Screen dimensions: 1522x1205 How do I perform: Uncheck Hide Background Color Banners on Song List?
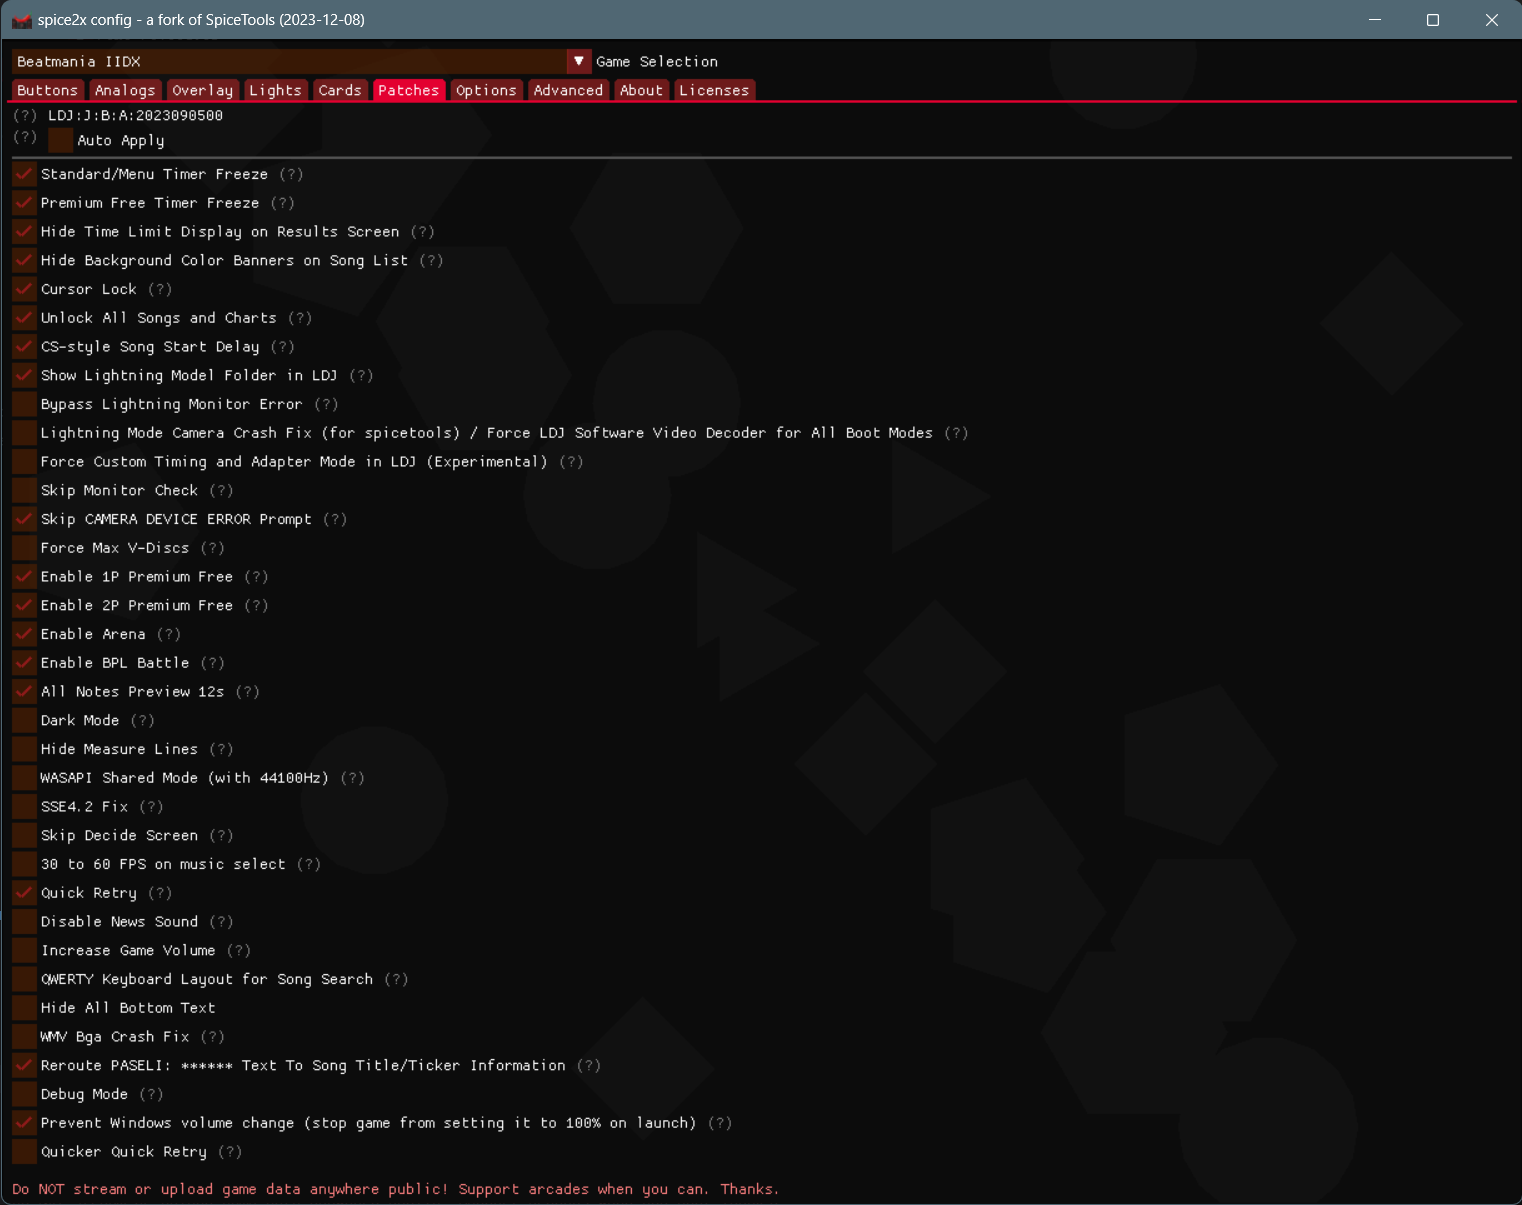24,261
